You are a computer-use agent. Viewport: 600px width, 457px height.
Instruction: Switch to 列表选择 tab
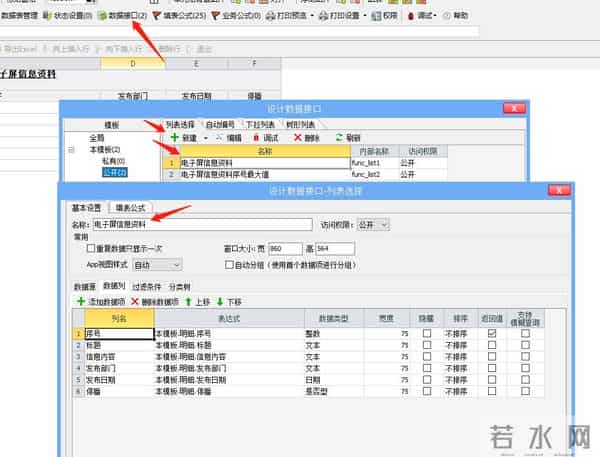point(180,125)
